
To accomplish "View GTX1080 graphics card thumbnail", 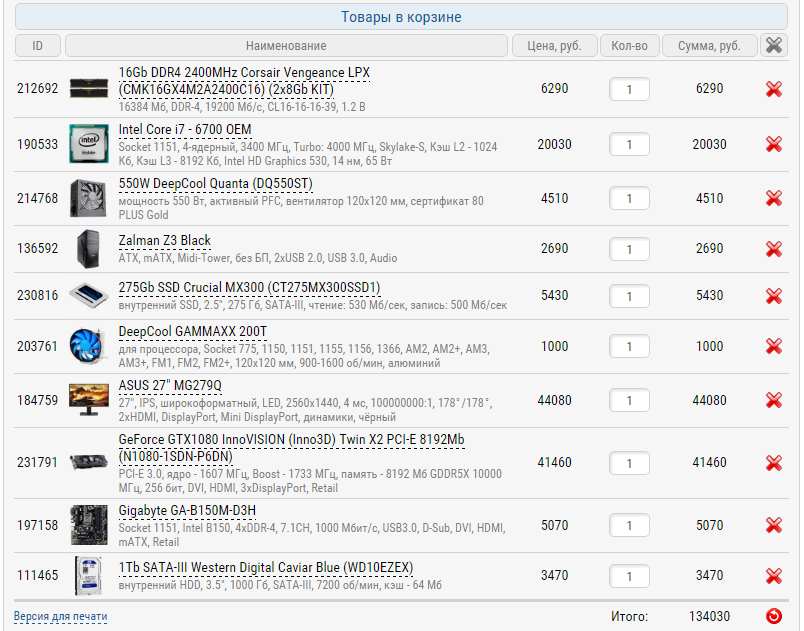I will click(x=89, y=462).
